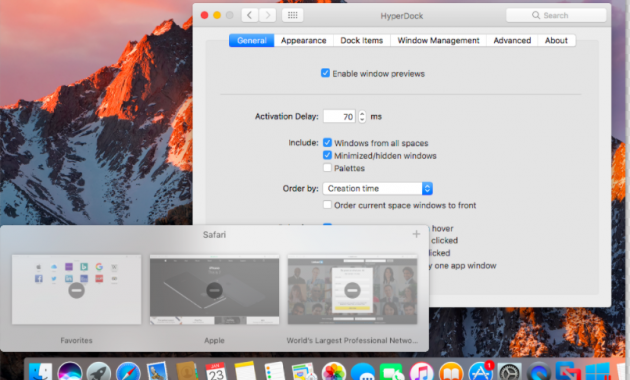630x380 pixels.
Task: Open the Windows logo icon in dock
Action: point(597,372)
